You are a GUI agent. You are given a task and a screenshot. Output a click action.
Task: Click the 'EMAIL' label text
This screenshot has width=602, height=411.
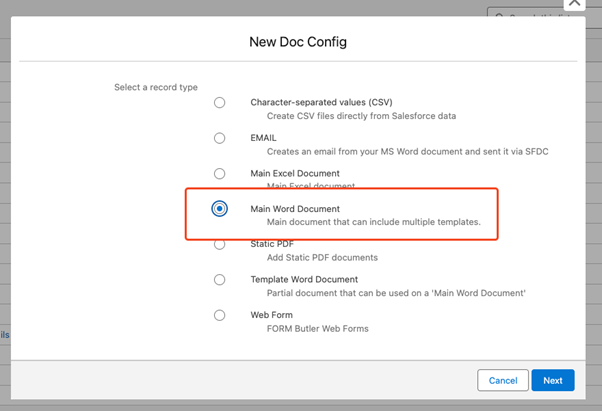pos(263,138)
